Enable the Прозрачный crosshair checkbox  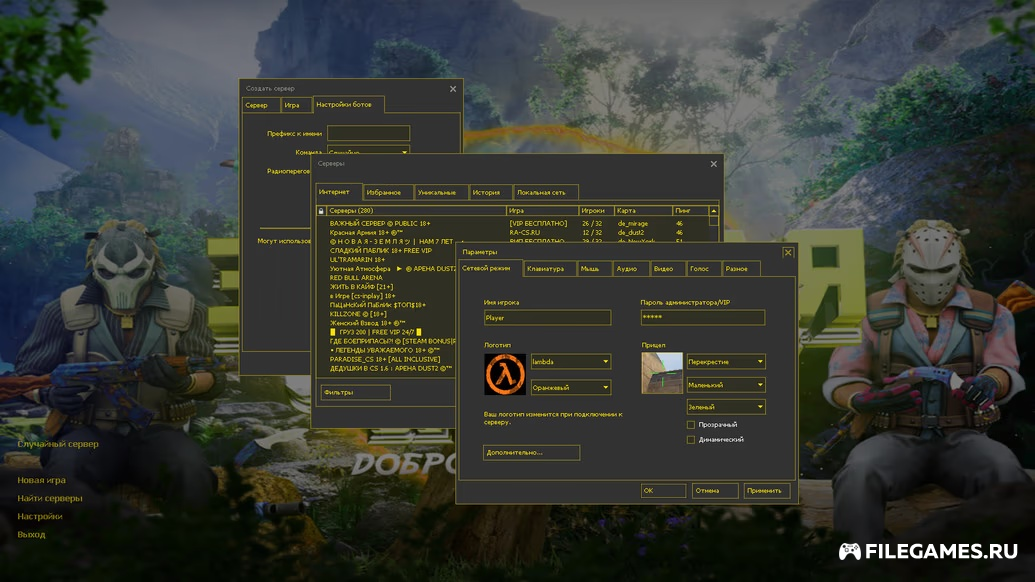coord(691,425)
